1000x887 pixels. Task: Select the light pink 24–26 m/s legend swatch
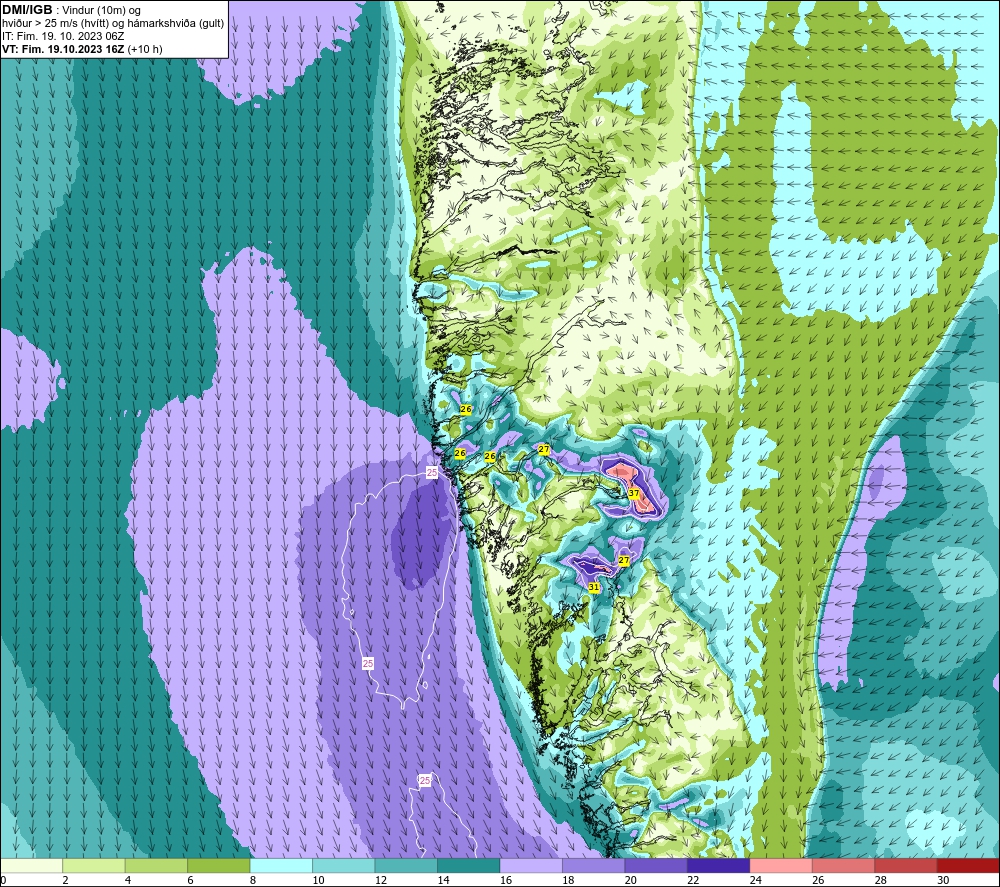pyautogui.click(x=781, y=865)
